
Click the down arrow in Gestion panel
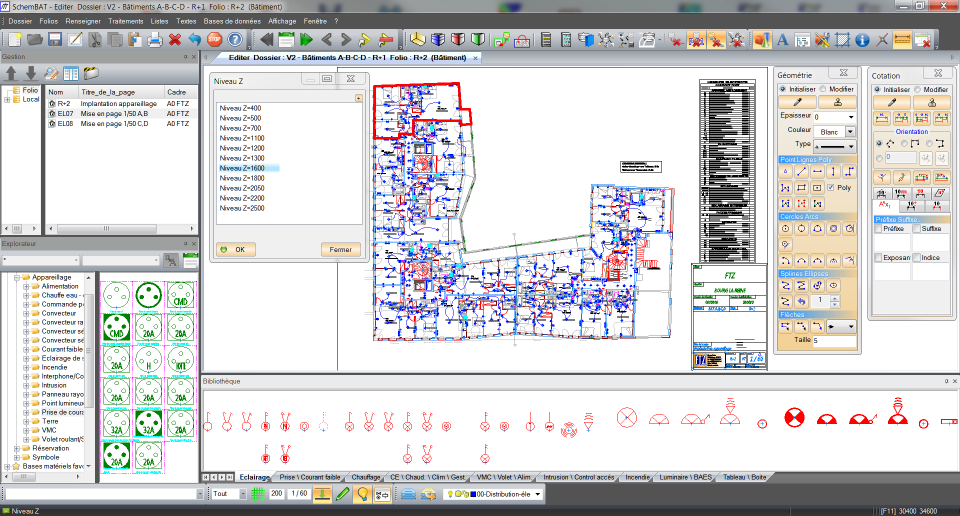[x=31, y=73]
